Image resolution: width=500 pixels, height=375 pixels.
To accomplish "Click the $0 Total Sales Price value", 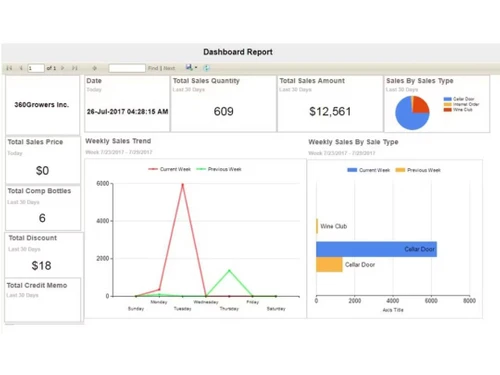I will pyautogui.click(x=42, y=171).
